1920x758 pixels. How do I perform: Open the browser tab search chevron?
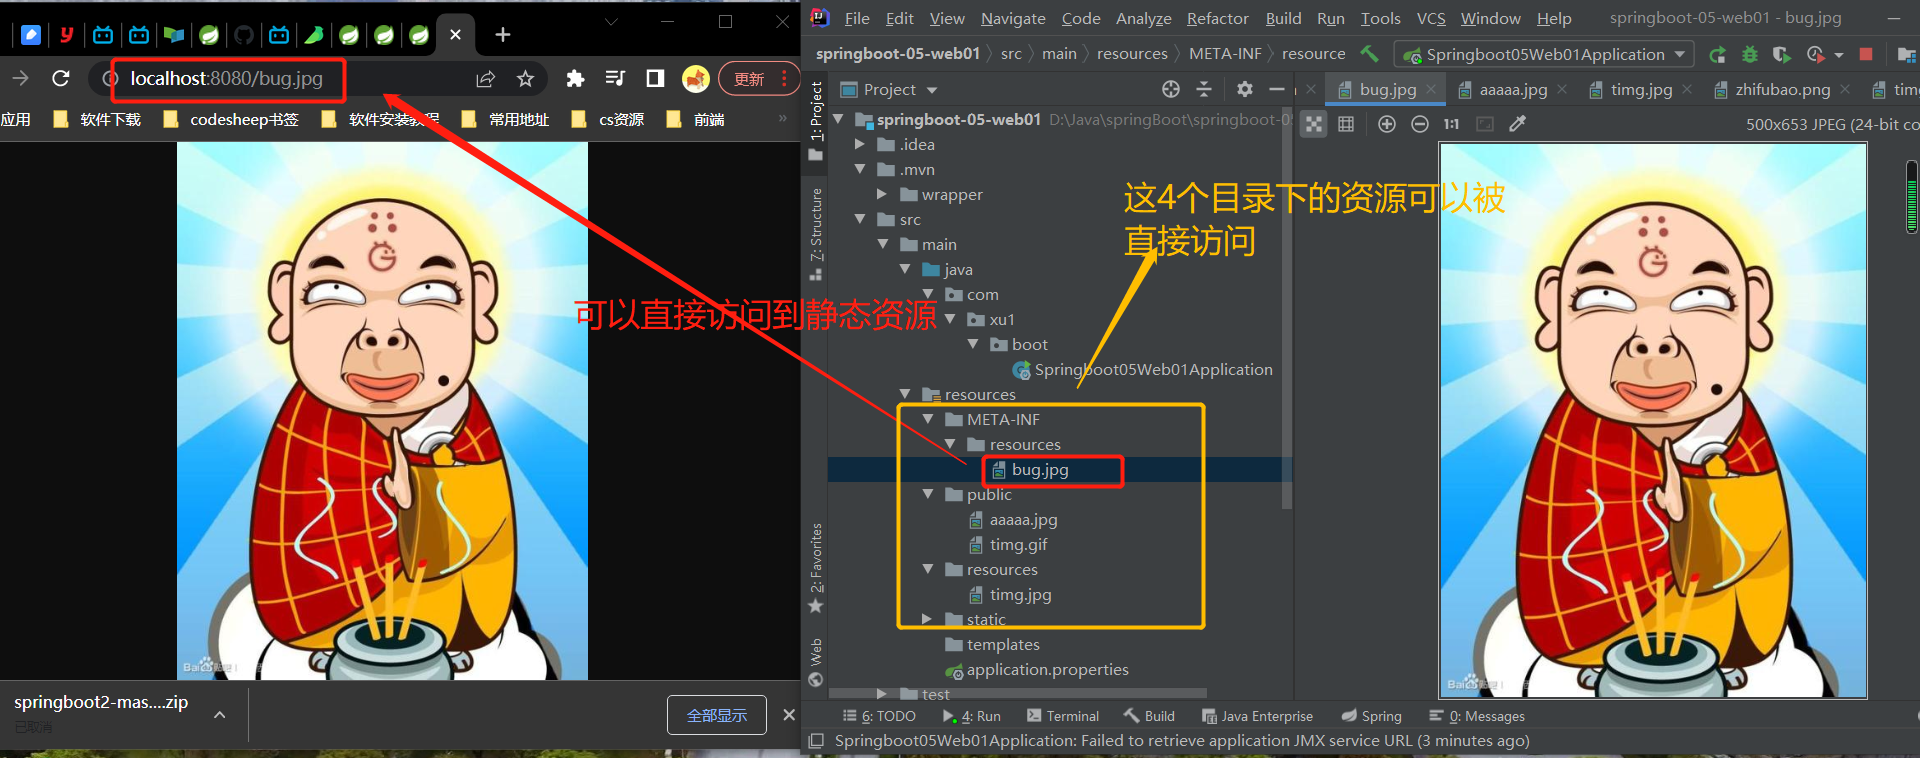(x=611, y=21)
